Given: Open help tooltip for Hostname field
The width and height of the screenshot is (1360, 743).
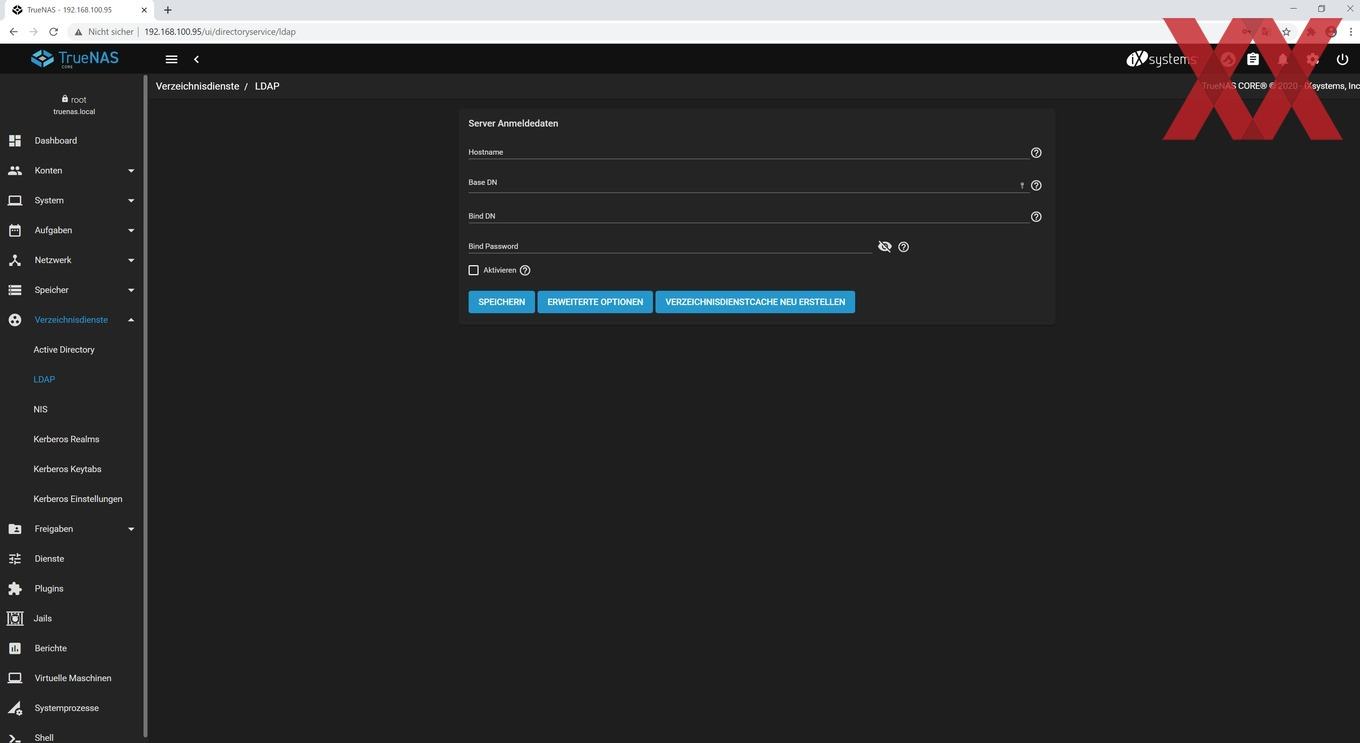Looking at the screenshot, I should click(x=1036, y=153).
